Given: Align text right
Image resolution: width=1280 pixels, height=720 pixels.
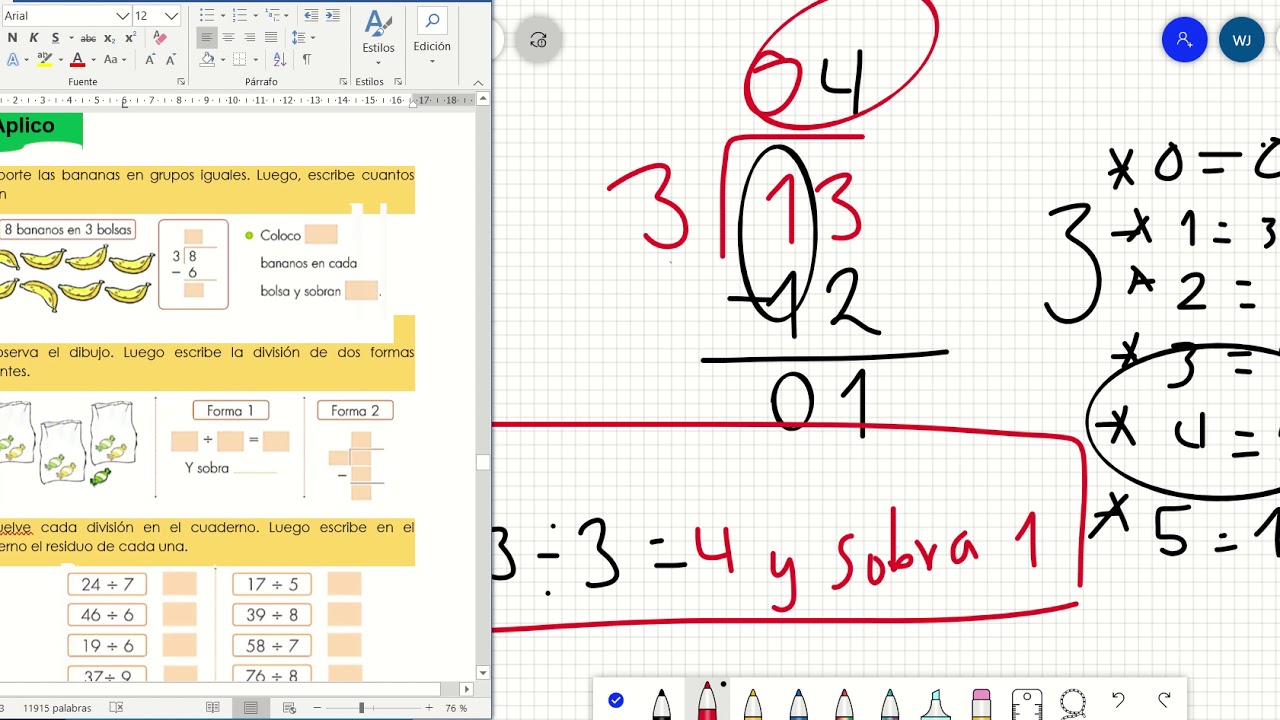Looking at the screenshot, I should coord(249,38).
